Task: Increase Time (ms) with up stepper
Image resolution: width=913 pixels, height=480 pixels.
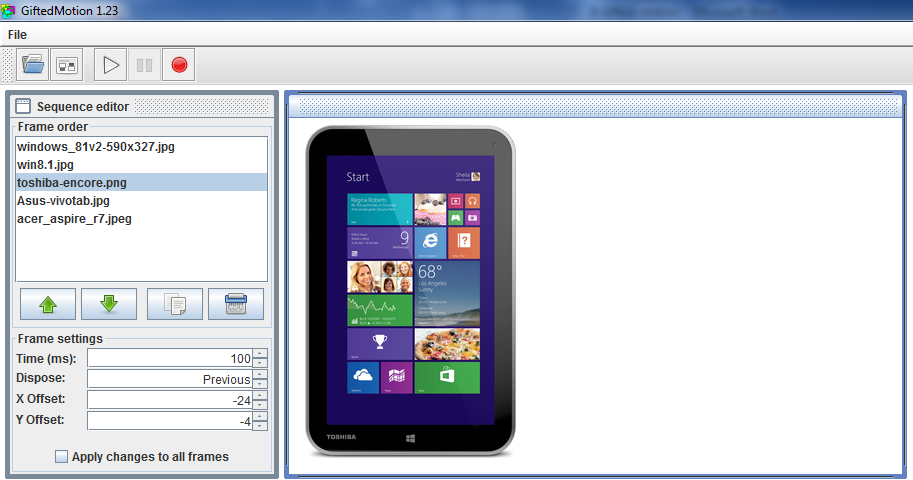Action: click(x=260, y=354)
